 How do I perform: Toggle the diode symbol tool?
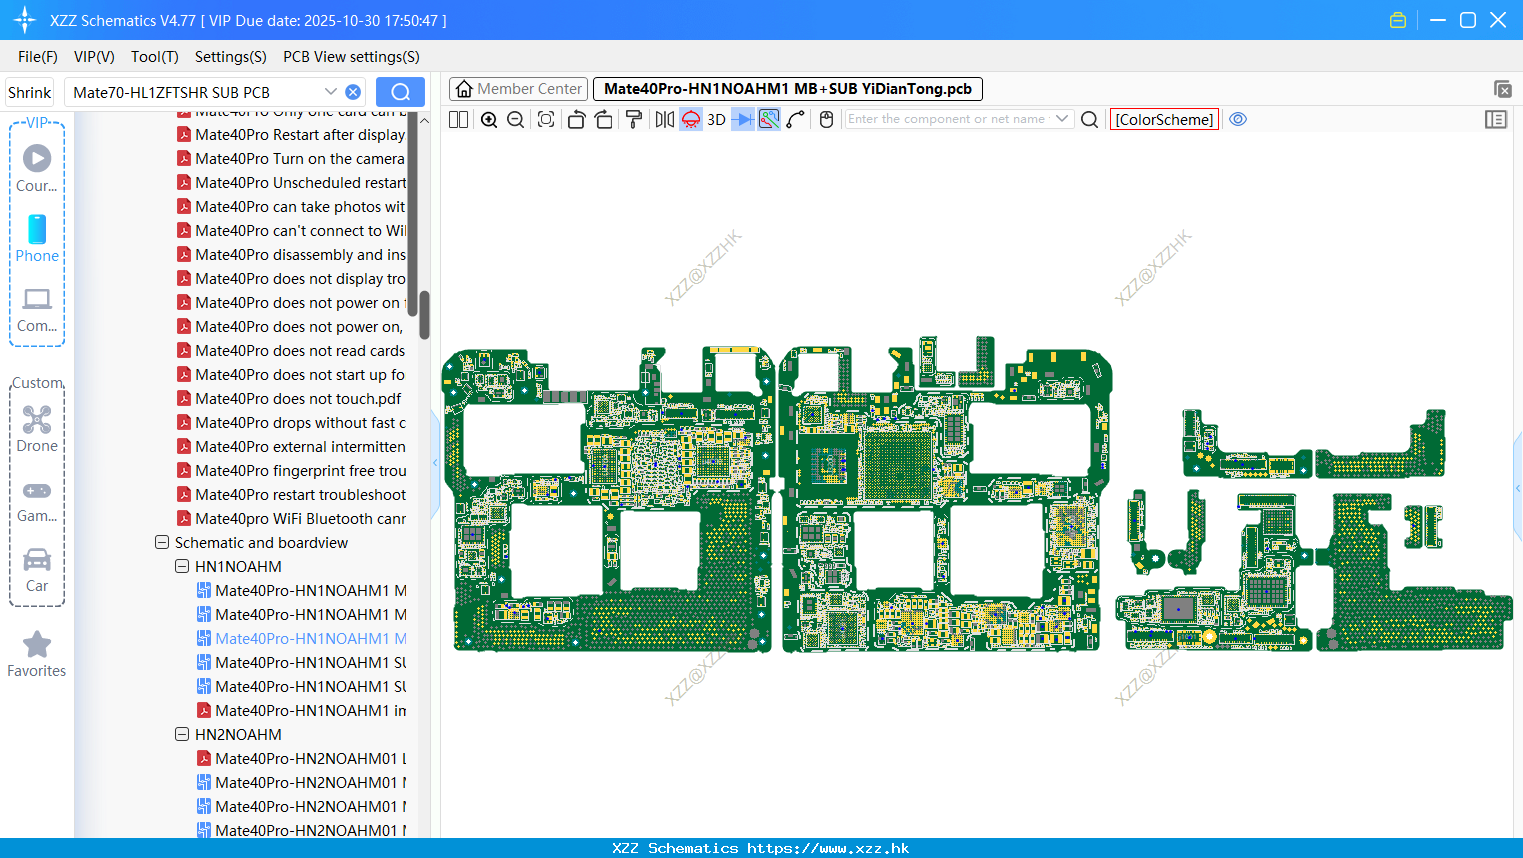coord(743,119)
